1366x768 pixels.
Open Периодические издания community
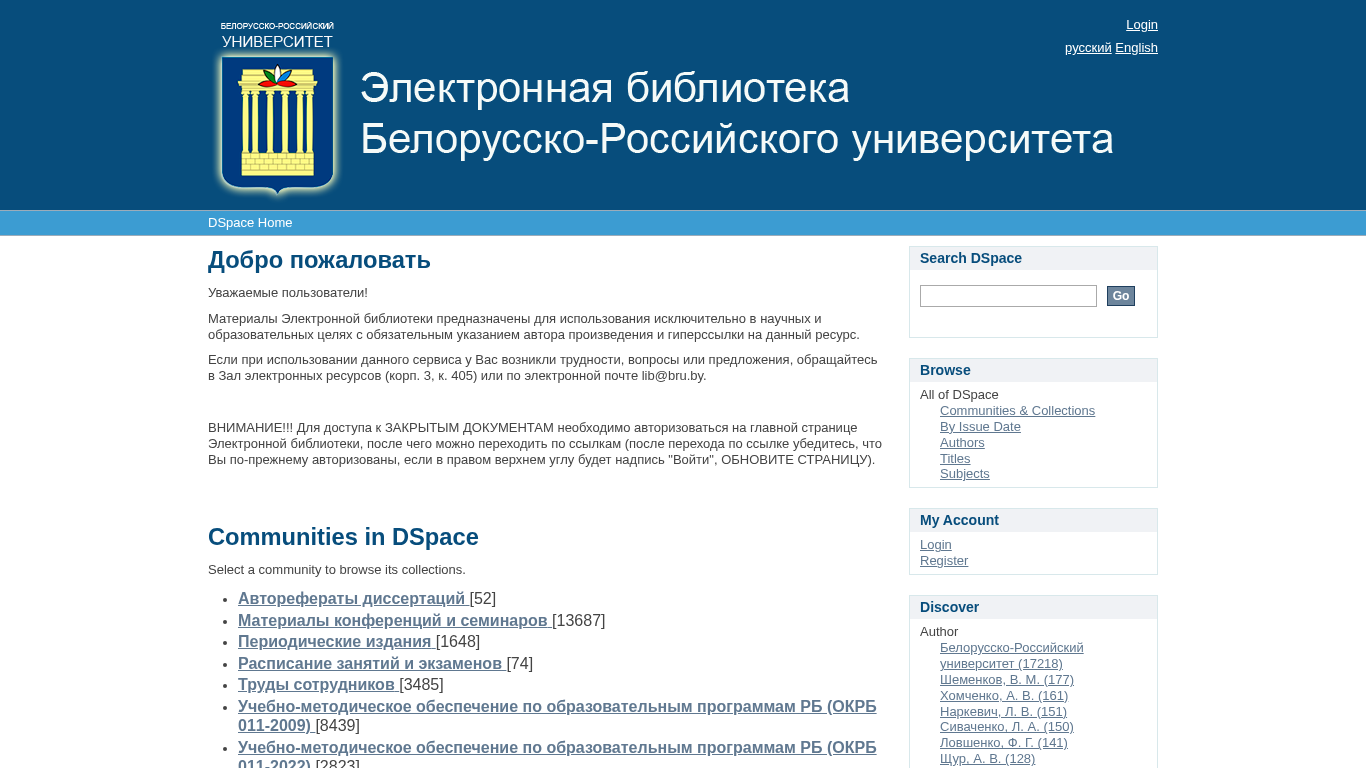click(x=337, y=642)
